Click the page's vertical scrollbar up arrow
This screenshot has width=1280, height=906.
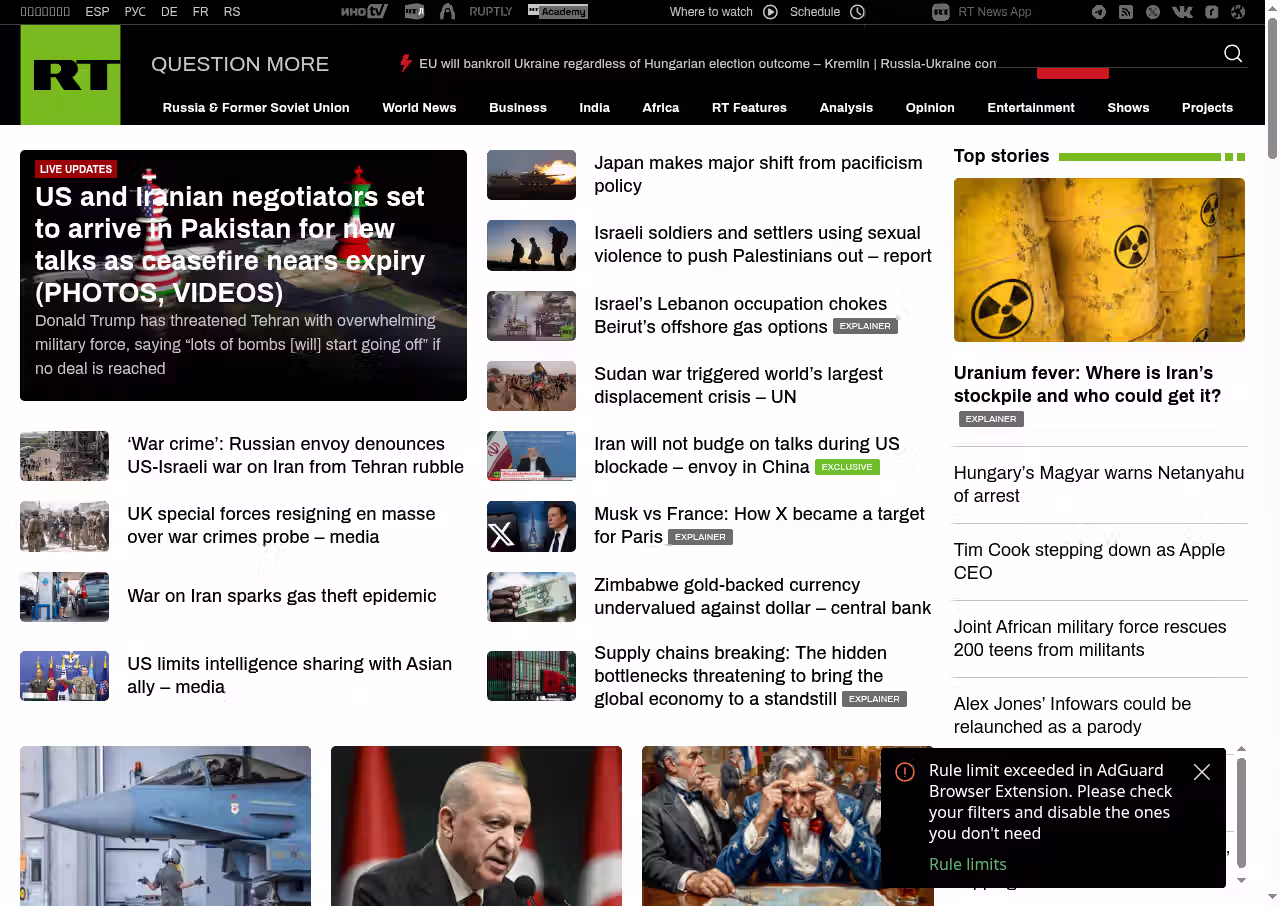click(x=1272, y=8)
